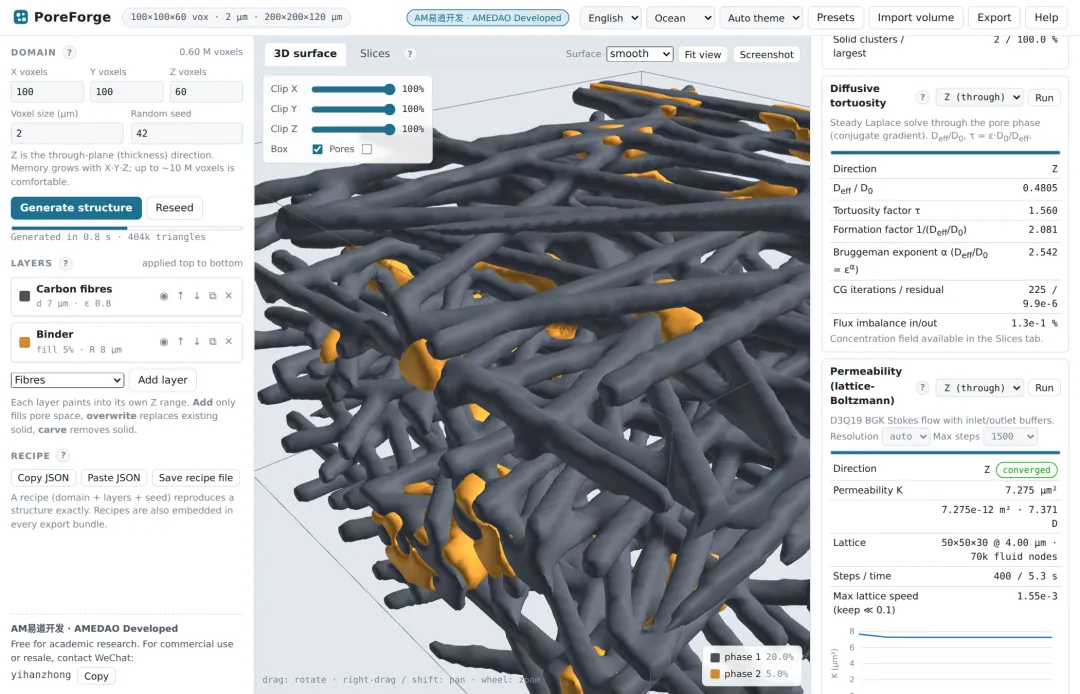The width and height of the screenshot is (1080, 694).
Task: Open help for the Domain section
Action: 69,52
